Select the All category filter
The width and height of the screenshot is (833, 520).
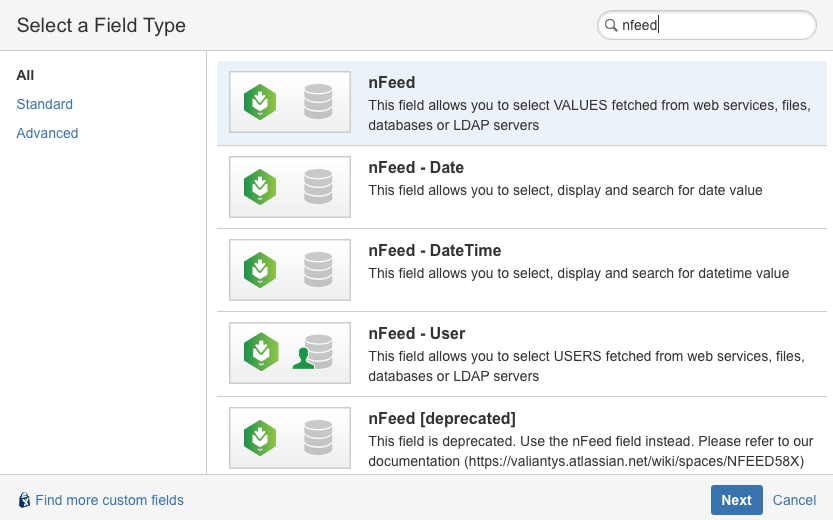[x=25, y=75]
